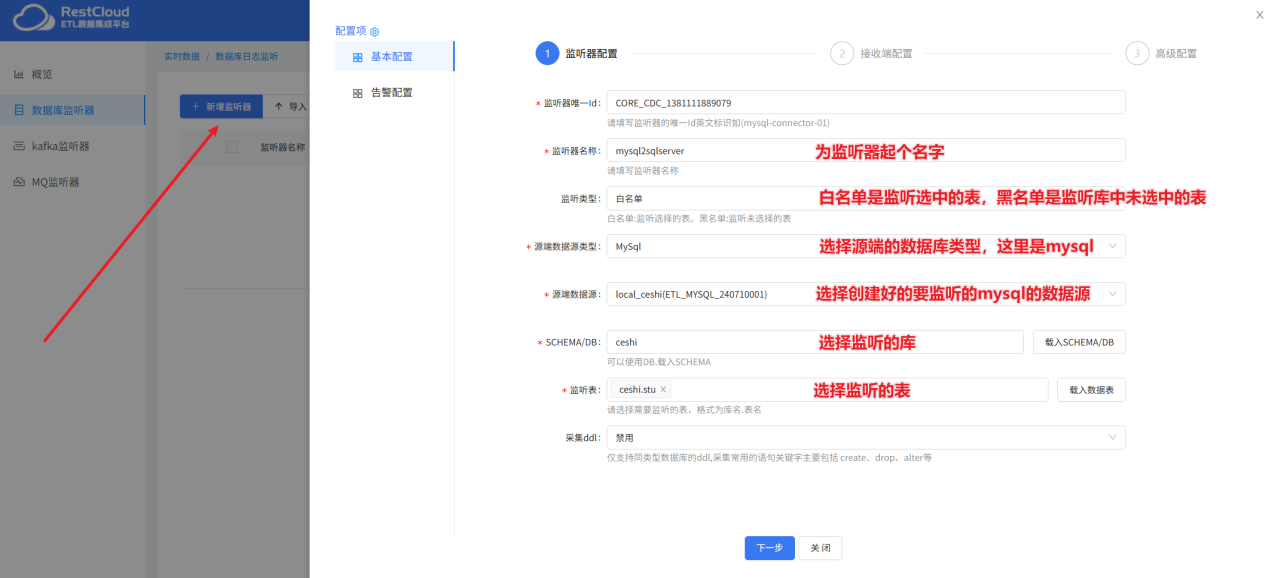Open the 监听类型 dropdown showing 白名单
1269x578 pixels.
866,197
